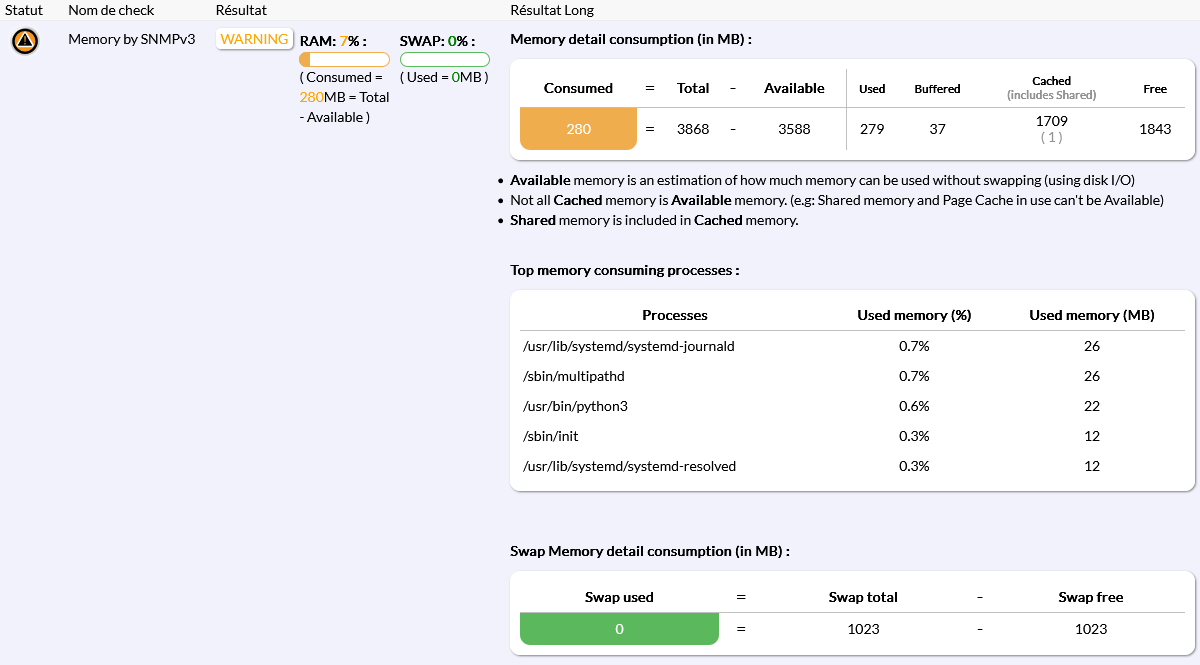Click the Statut column header
The width and height of the screenshot is (1200, 665).
point(24,10)
